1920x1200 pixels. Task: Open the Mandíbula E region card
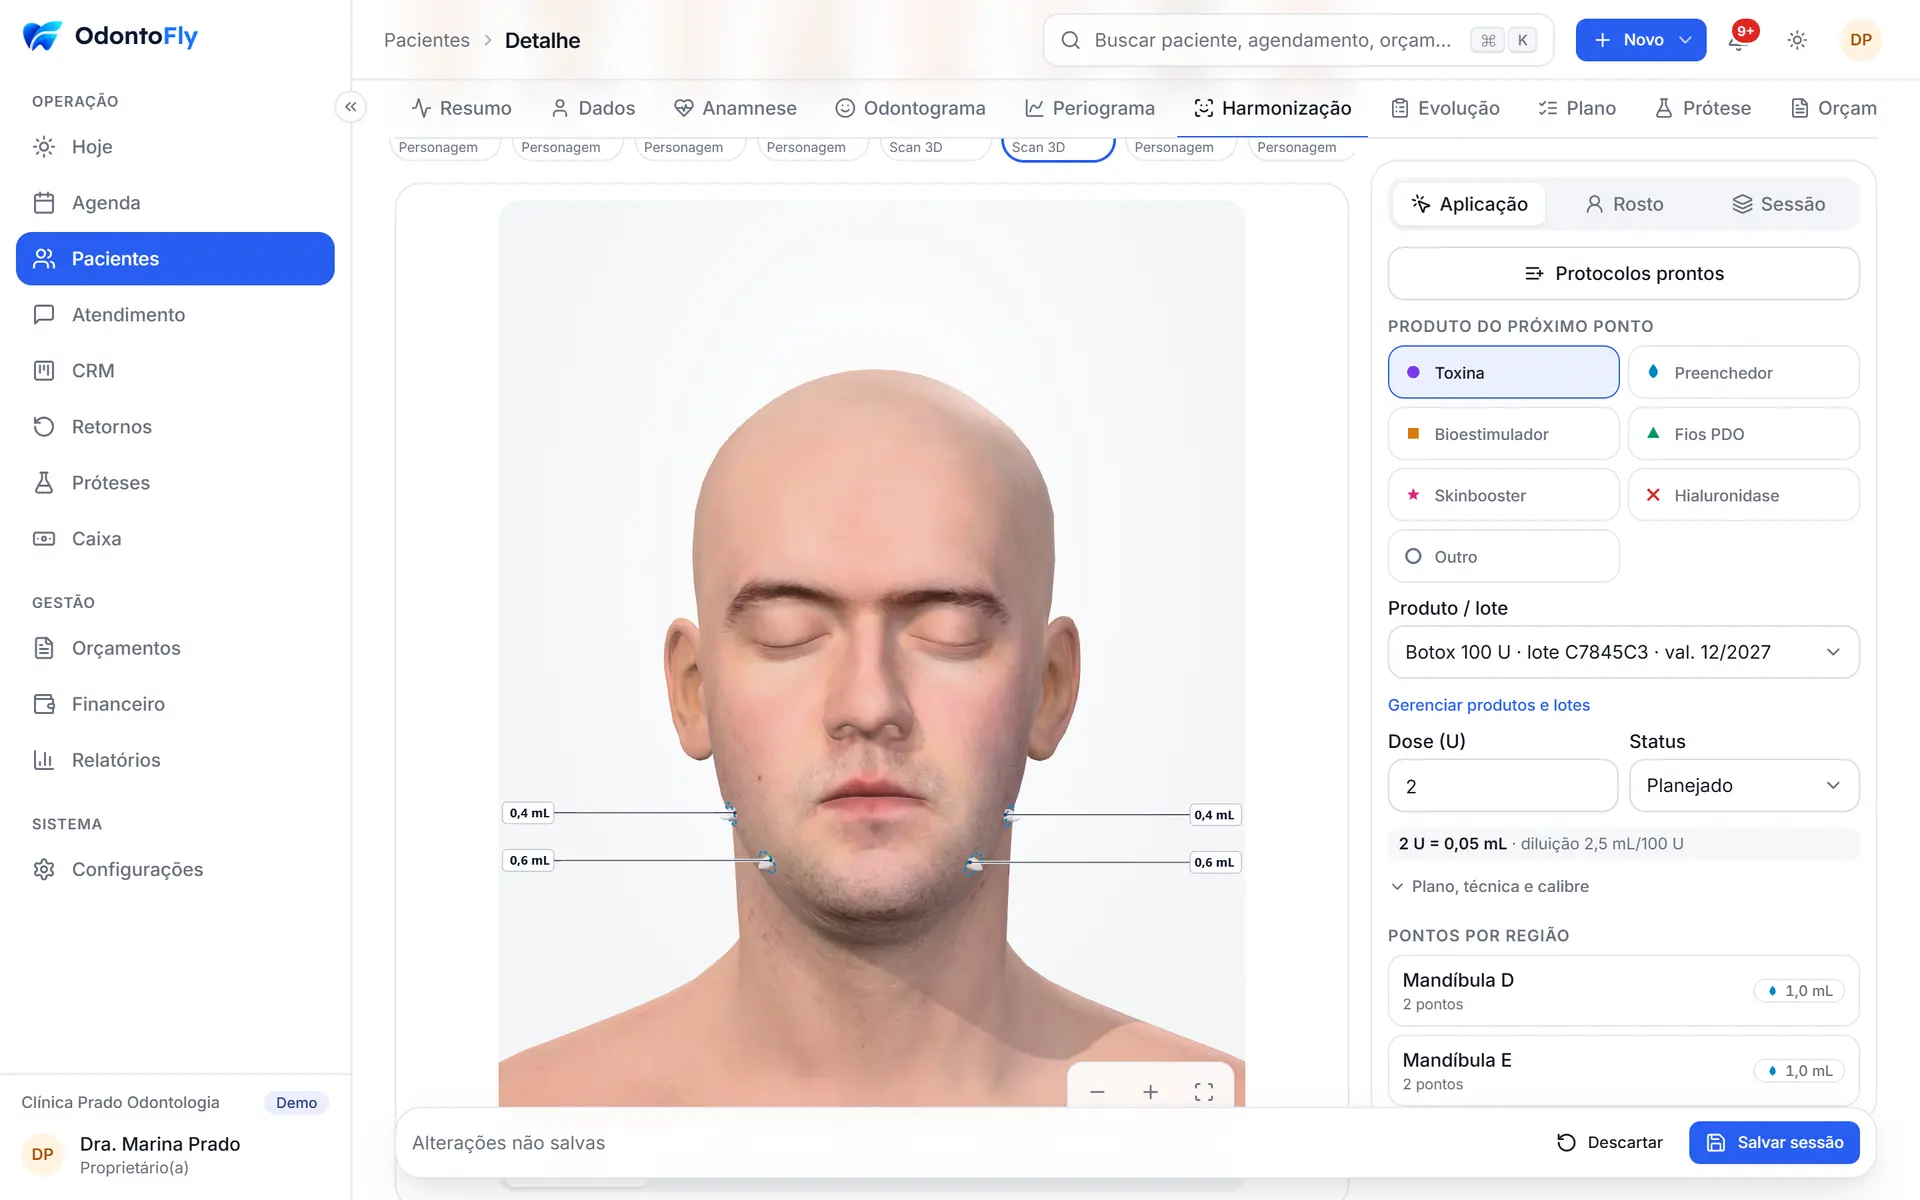click(x=1623, y=1071)
